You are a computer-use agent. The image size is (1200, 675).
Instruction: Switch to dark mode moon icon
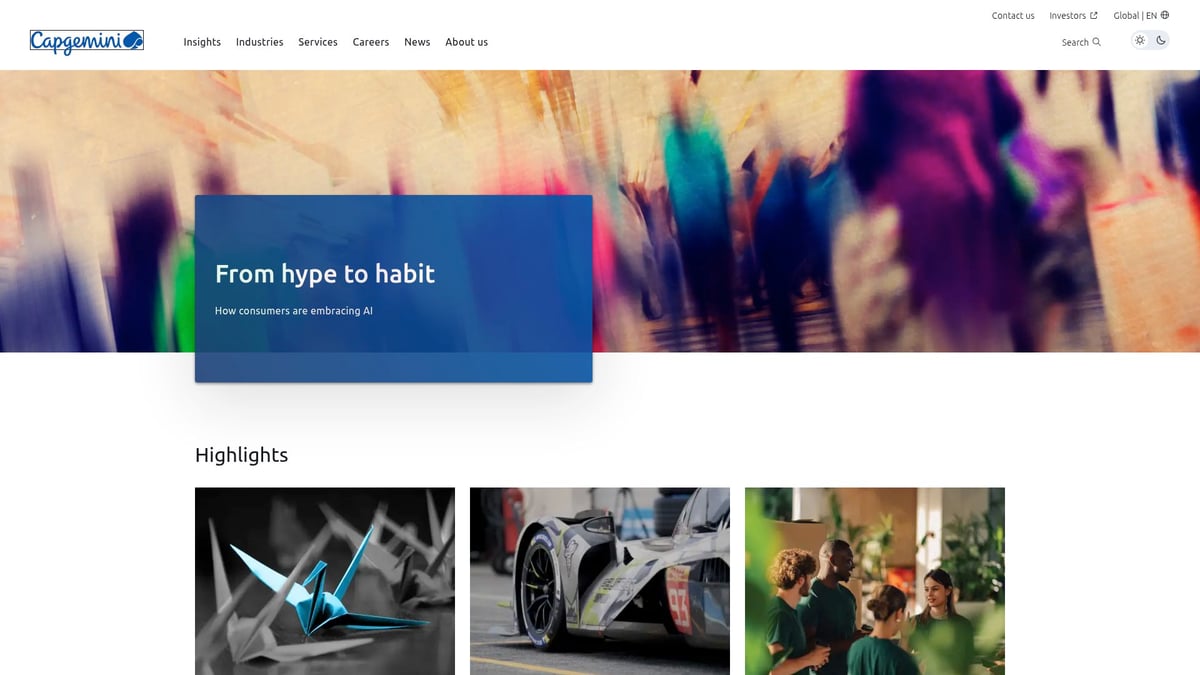click(1161, 41)
